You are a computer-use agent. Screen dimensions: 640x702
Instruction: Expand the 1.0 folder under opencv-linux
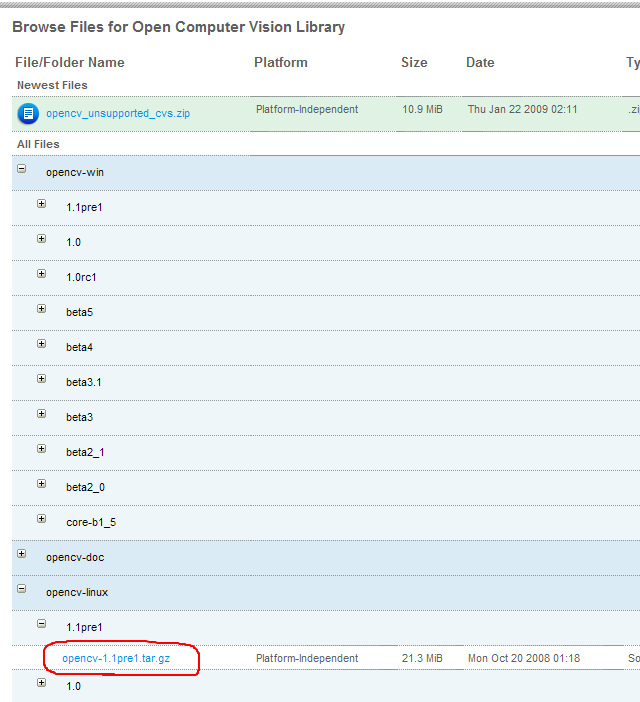42,682
